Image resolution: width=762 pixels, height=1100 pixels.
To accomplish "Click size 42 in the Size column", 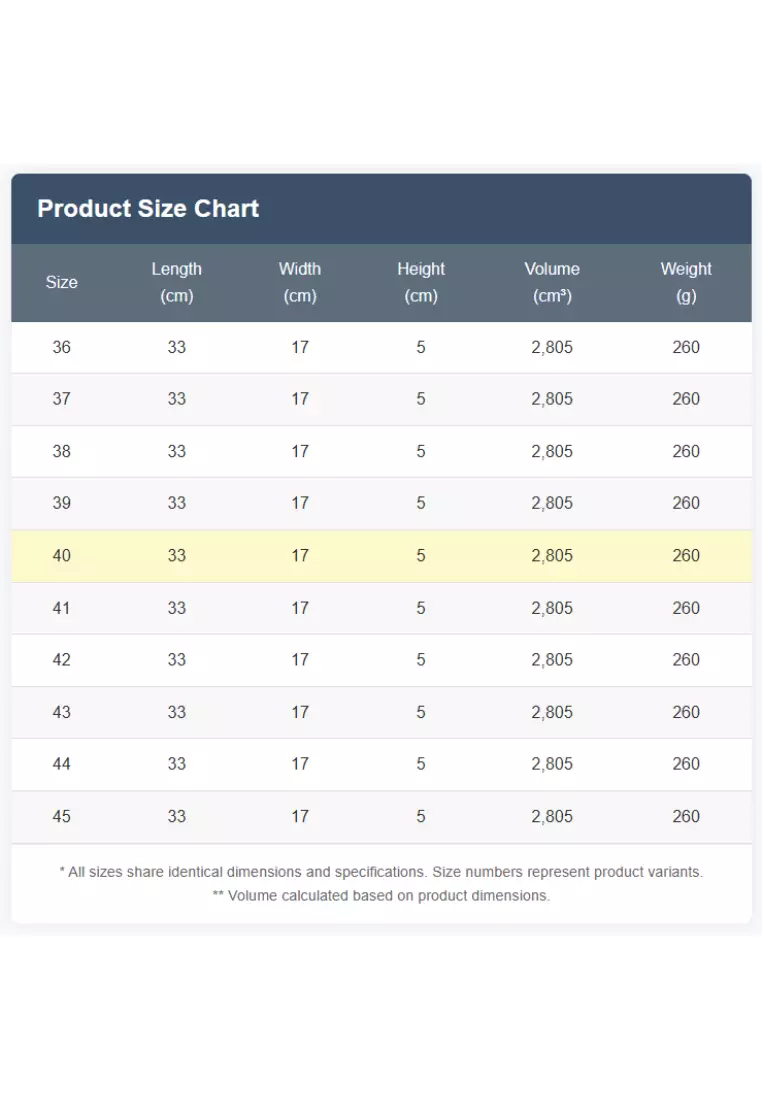I will pos(62,660).
